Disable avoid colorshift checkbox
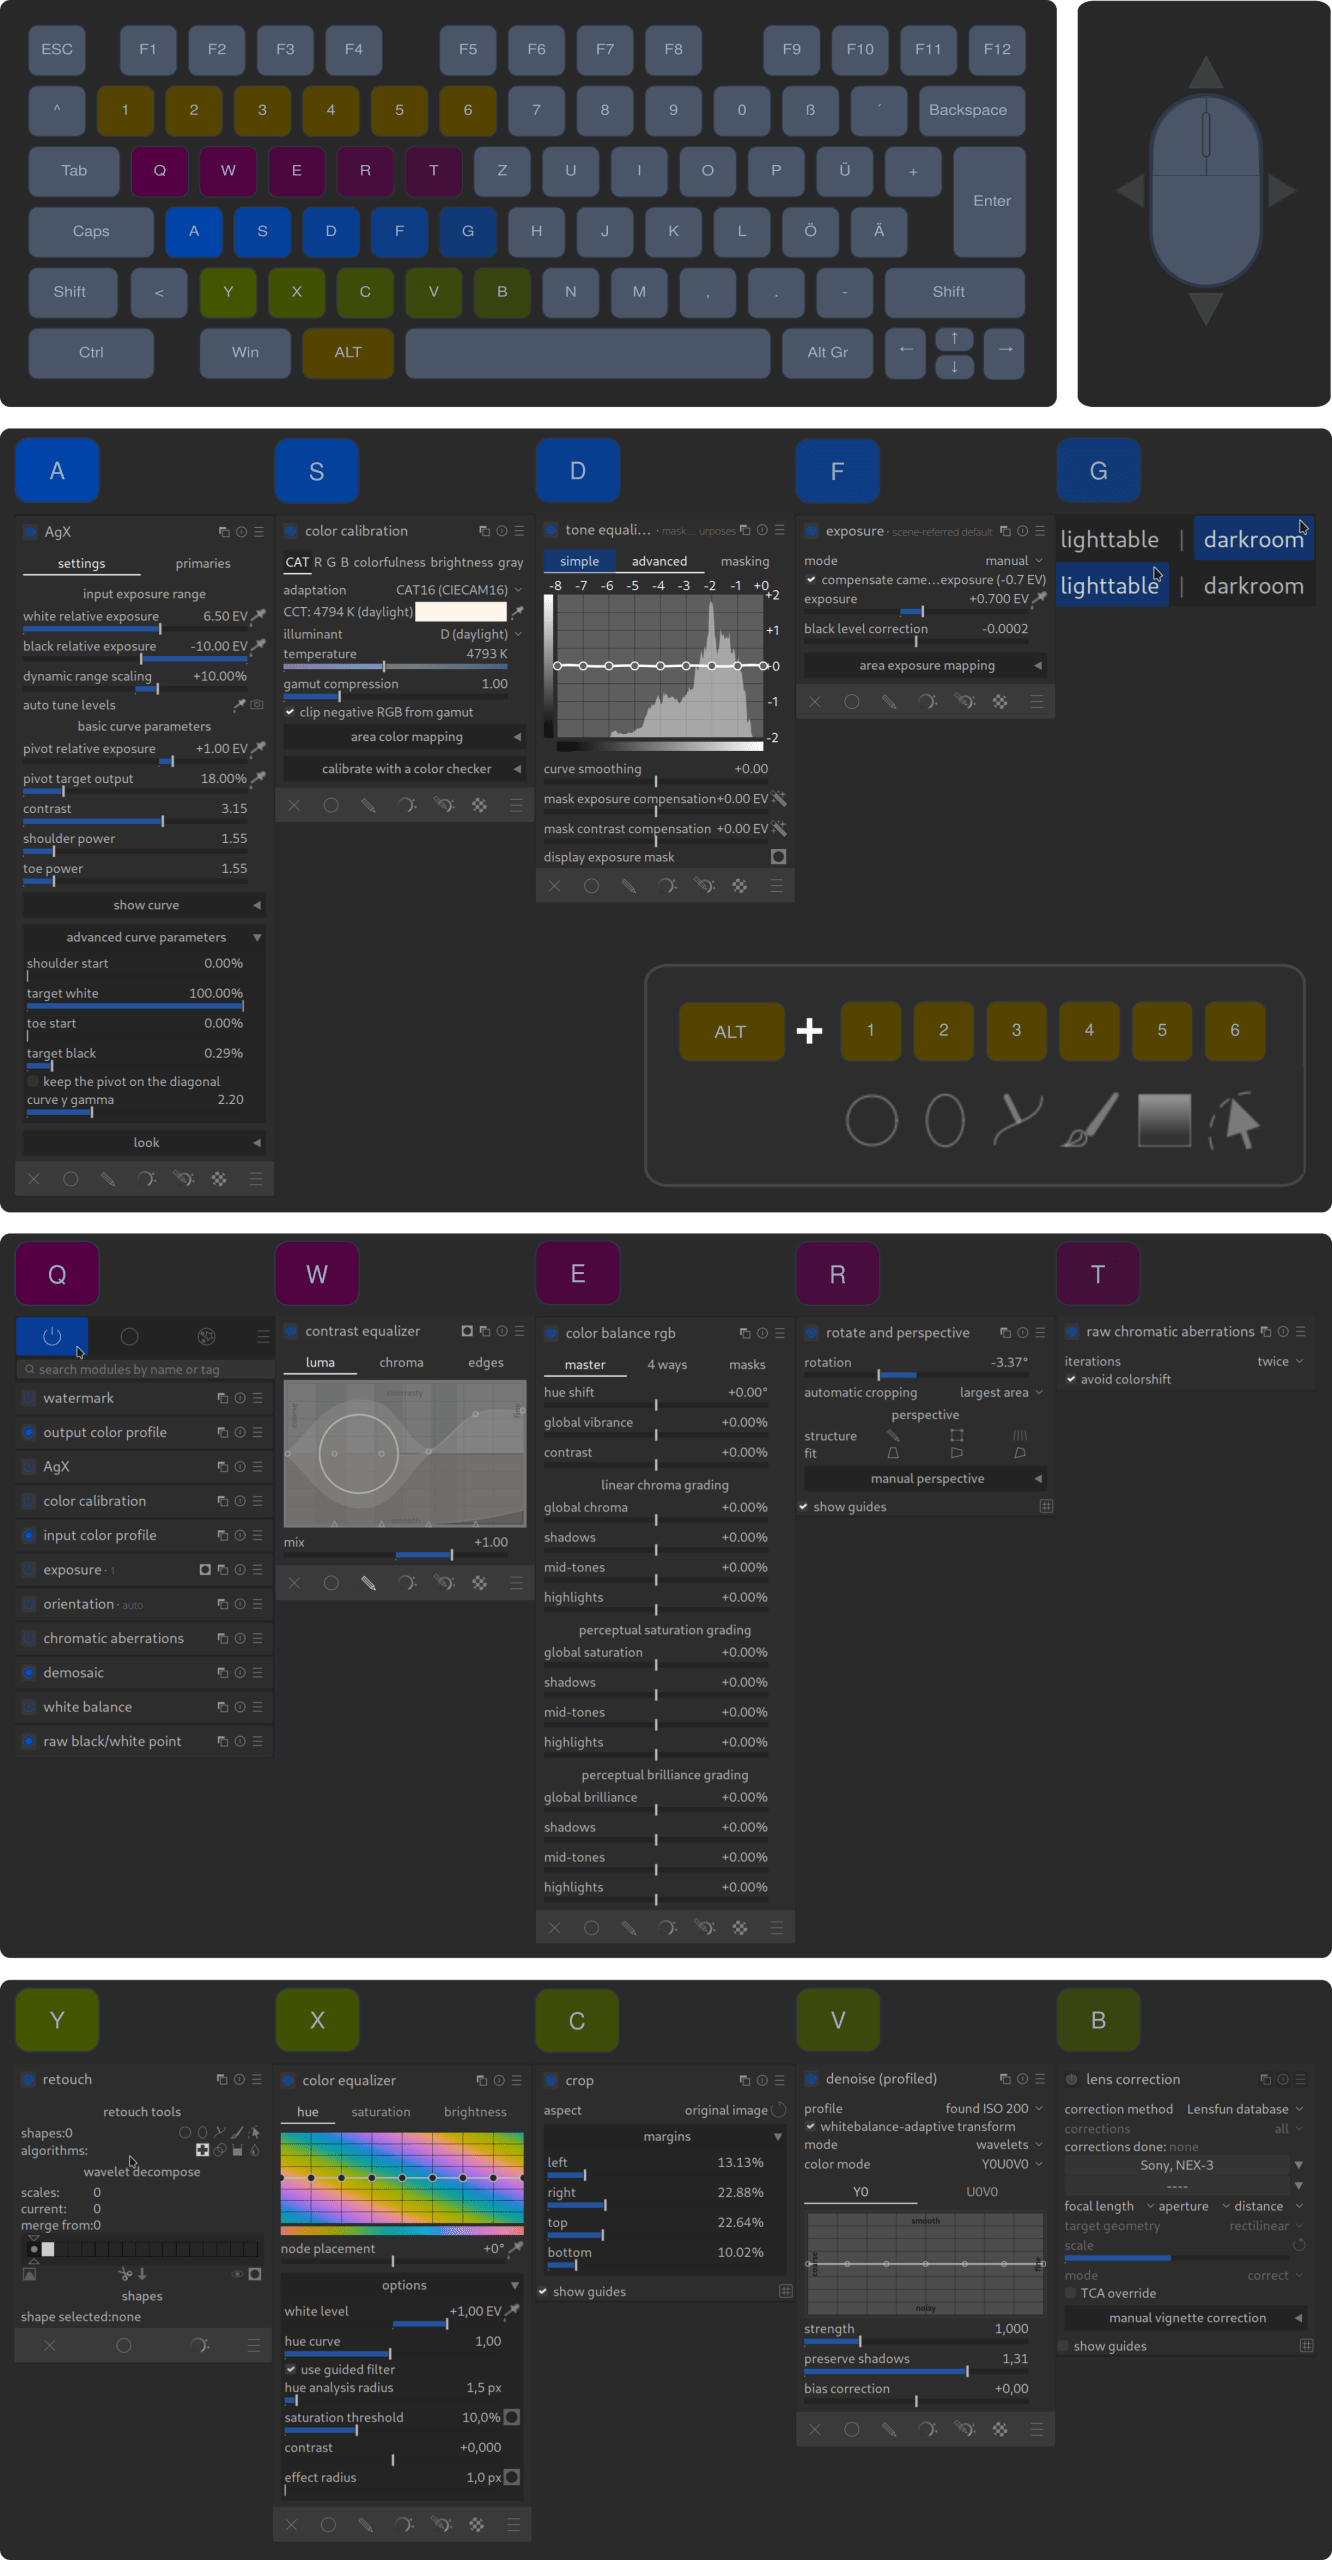The image size is (1332, 2560). tap(1071, 1379)
